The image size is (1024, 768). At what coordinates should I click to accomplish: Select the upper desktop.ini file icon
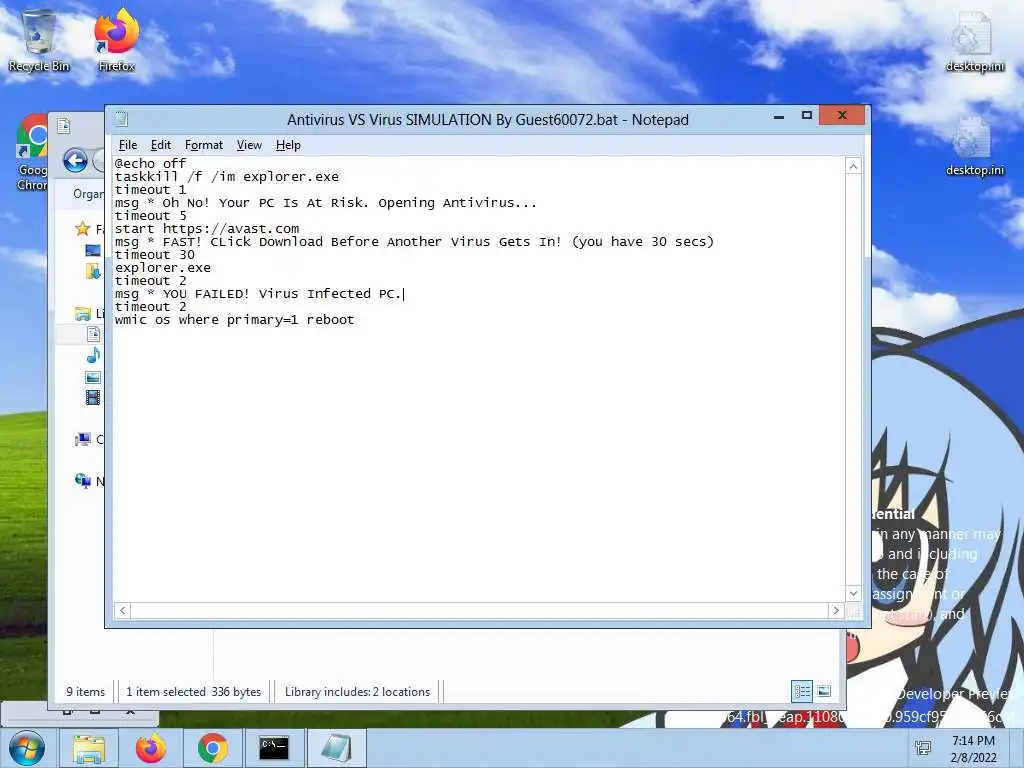coord(974,42)
